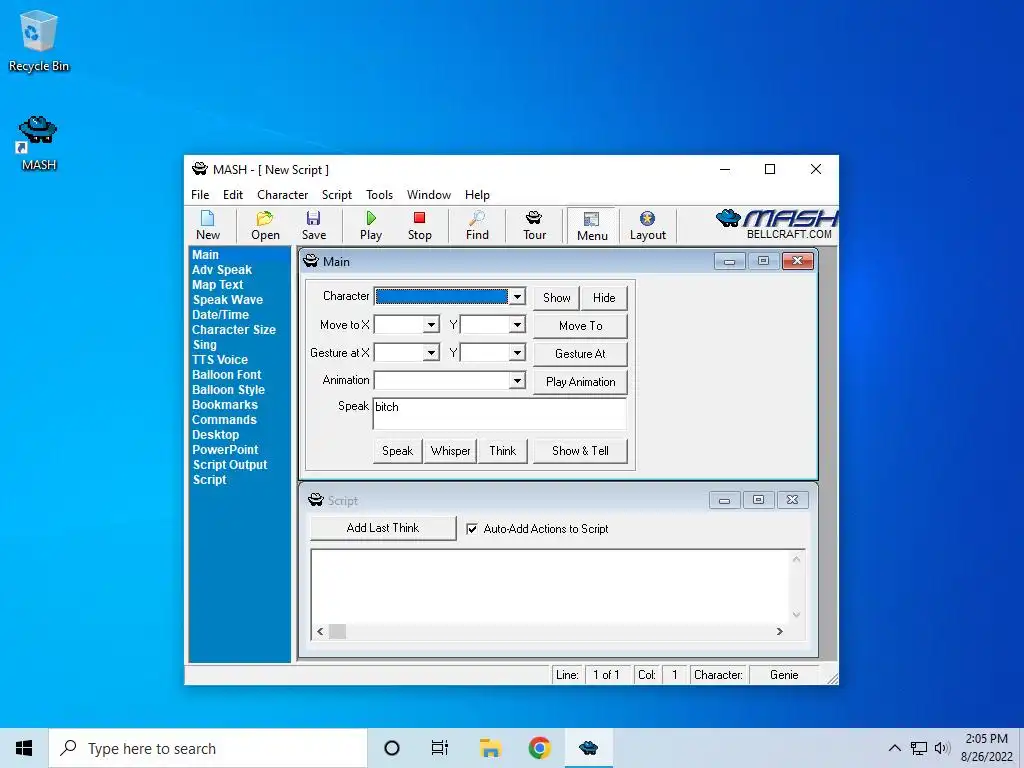The width and height of the screenshot is (1024, 768).
Task: Click the Think button
Action: pyautogui.click(x=502, y=451)
